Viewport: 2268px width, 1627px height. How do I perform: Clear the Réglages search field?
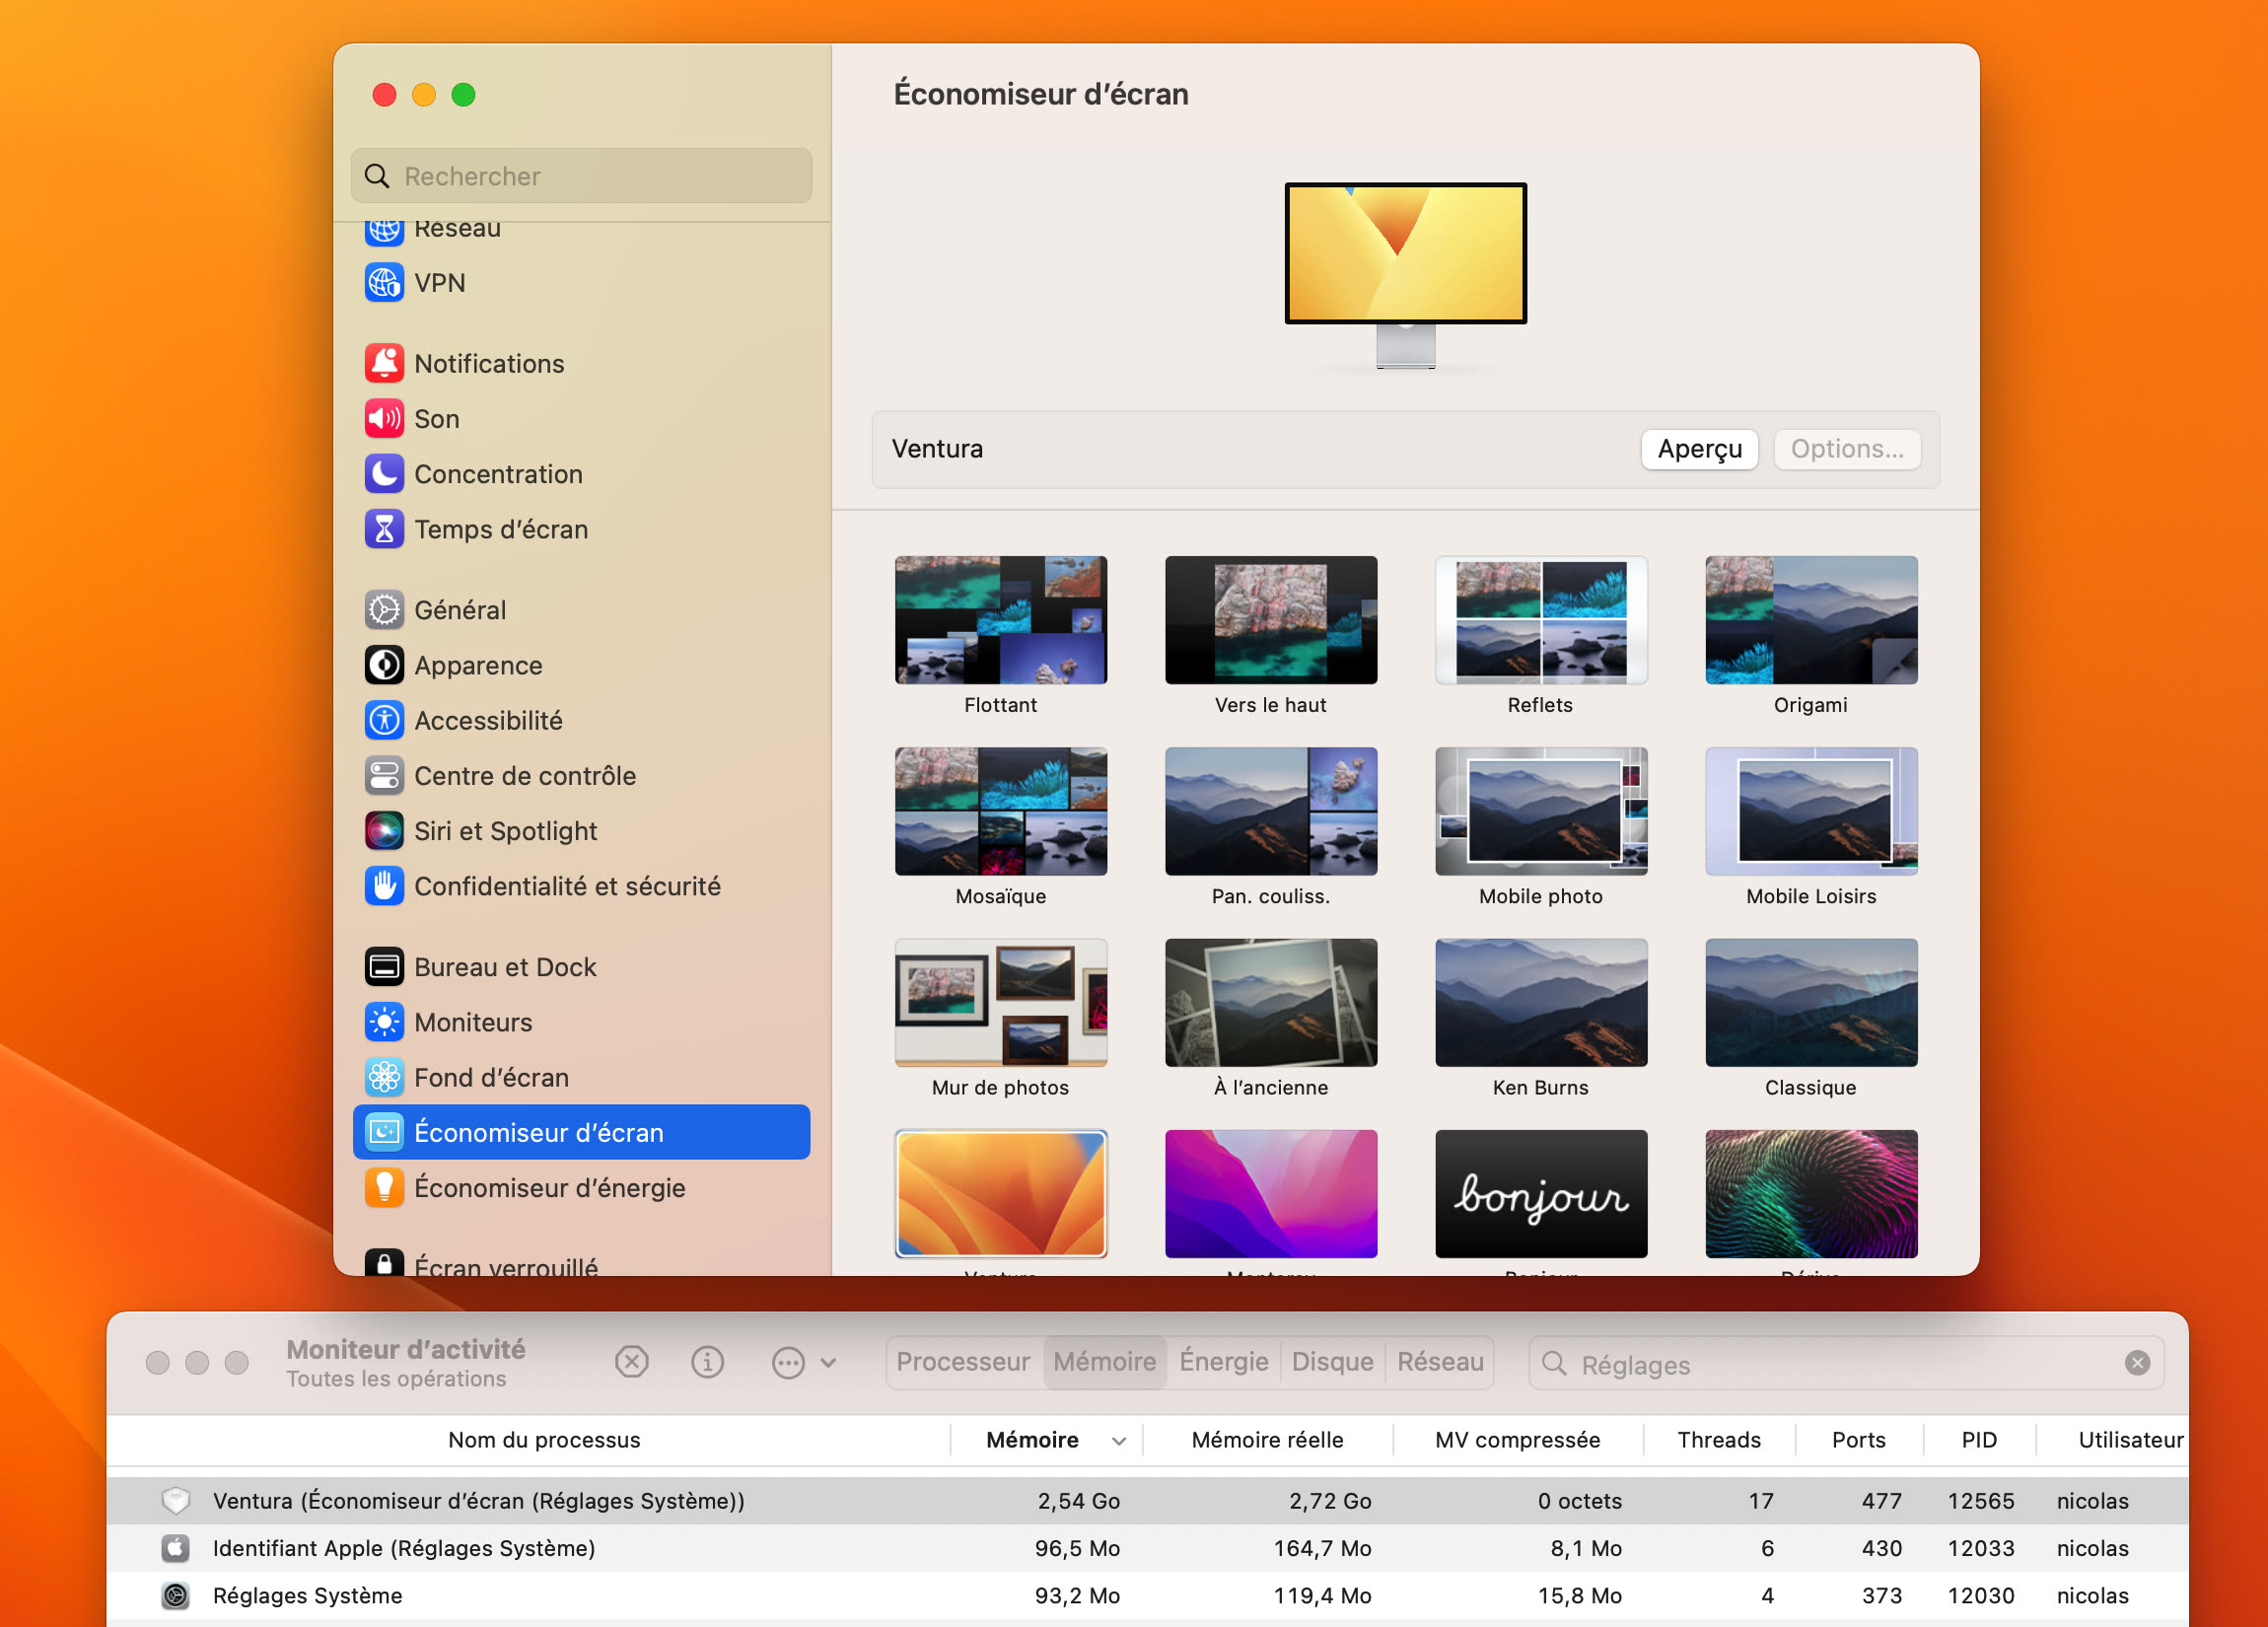tap(2137, 1363)
